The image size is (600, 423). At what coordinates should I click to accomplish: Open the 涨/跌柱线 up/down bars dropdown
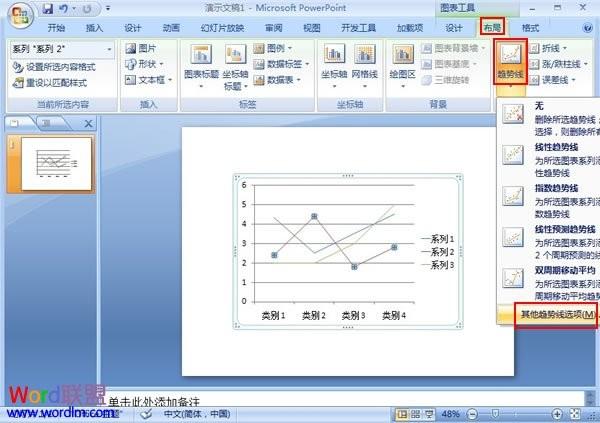pyautogui.click(x=559, y=64)
